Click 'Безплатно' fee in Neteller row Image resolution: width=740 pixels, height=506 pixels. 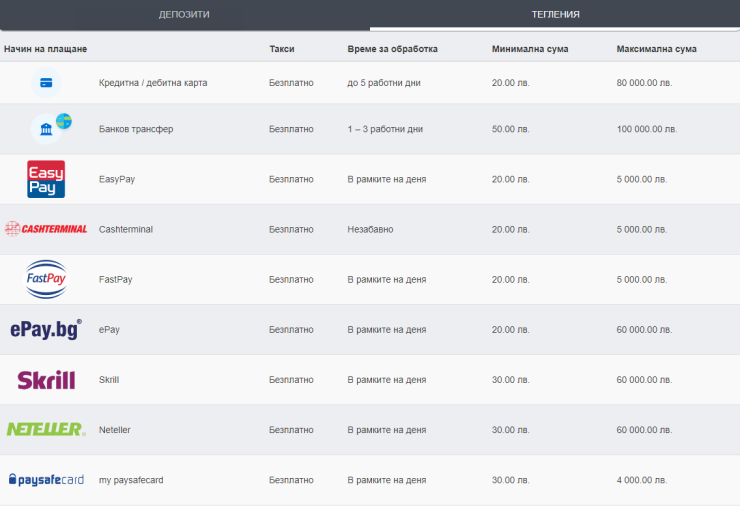[x=291, y=430]
